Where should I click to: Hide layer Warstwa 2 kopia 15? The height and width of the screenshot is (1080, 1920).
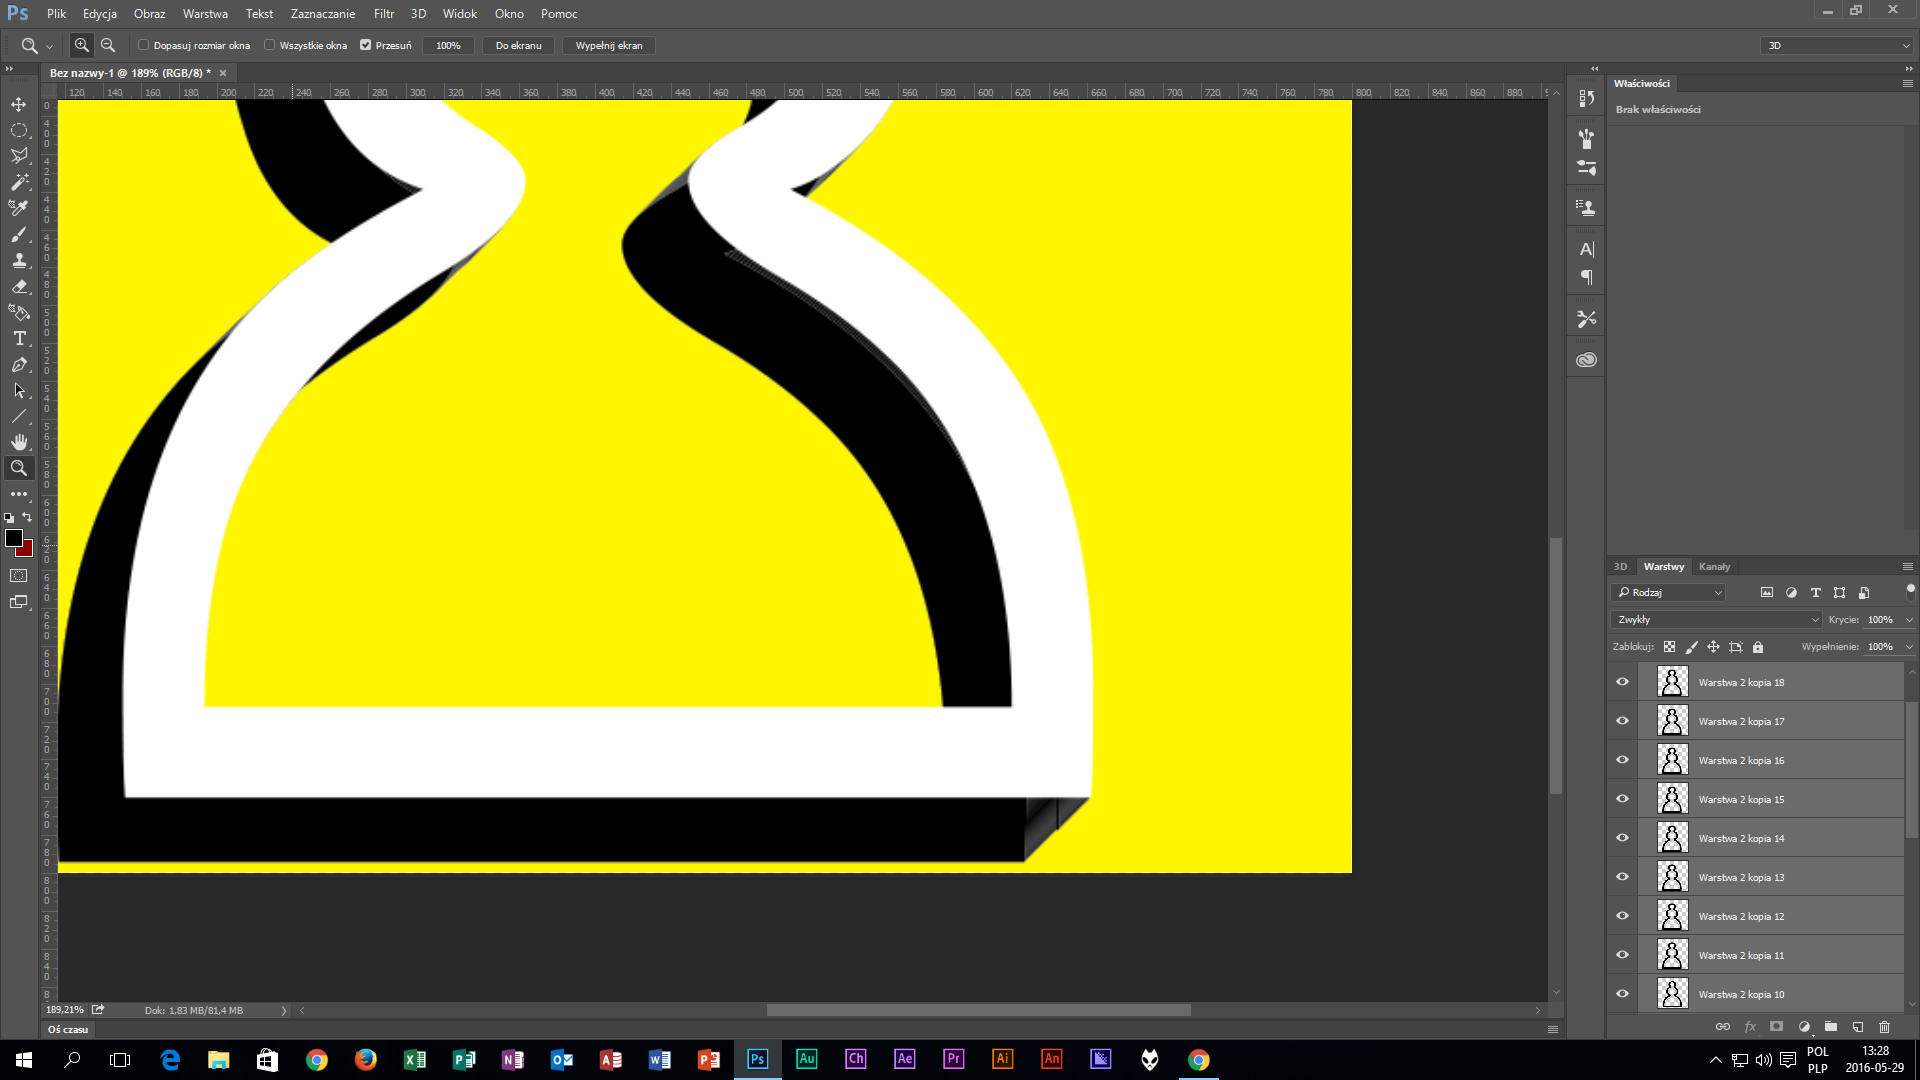click(x=1622, y=799)
